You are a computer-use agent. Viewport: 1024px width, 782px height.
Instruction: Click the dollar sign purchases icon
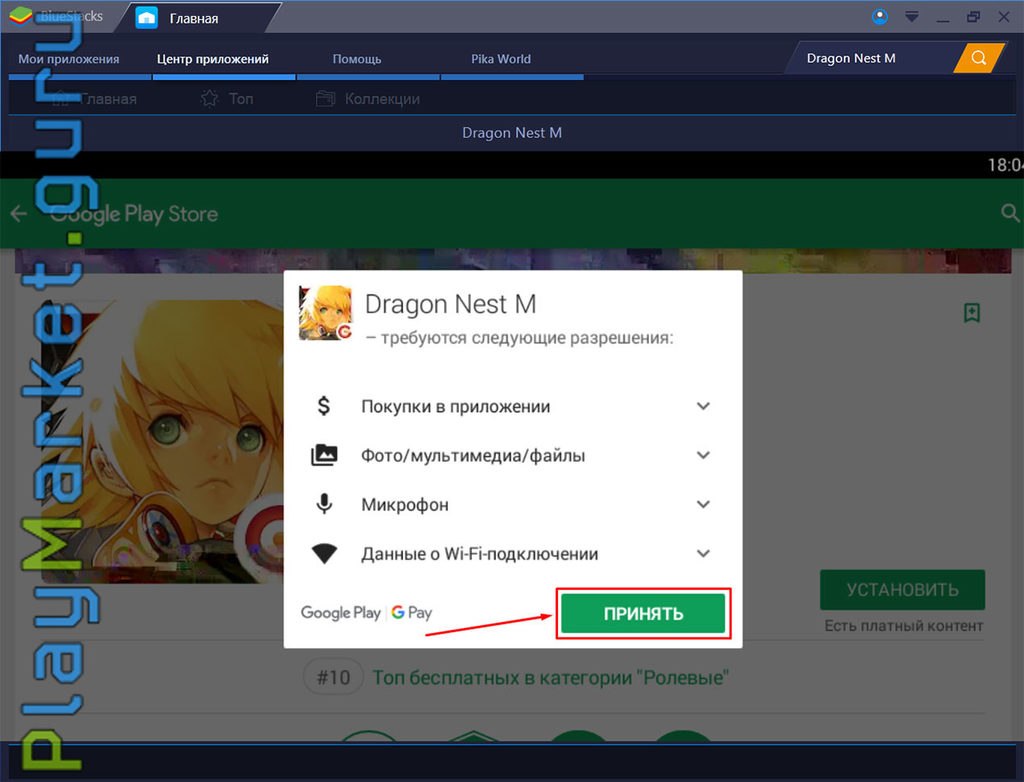click(x=324, y=406)
